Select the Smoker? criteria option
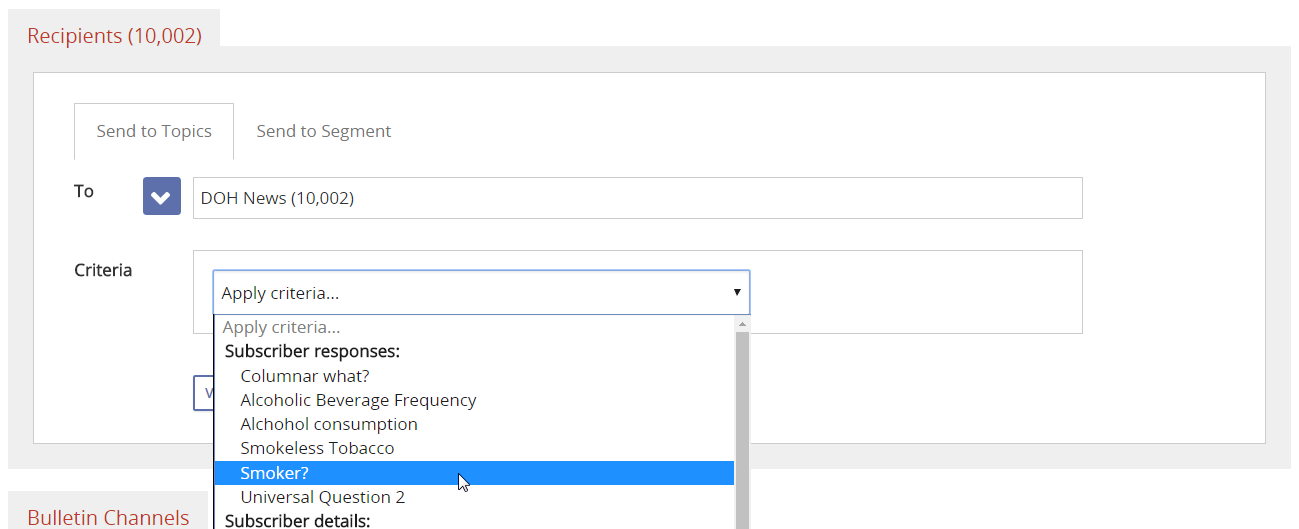The image size is (1299, 529). click(275, 473)
